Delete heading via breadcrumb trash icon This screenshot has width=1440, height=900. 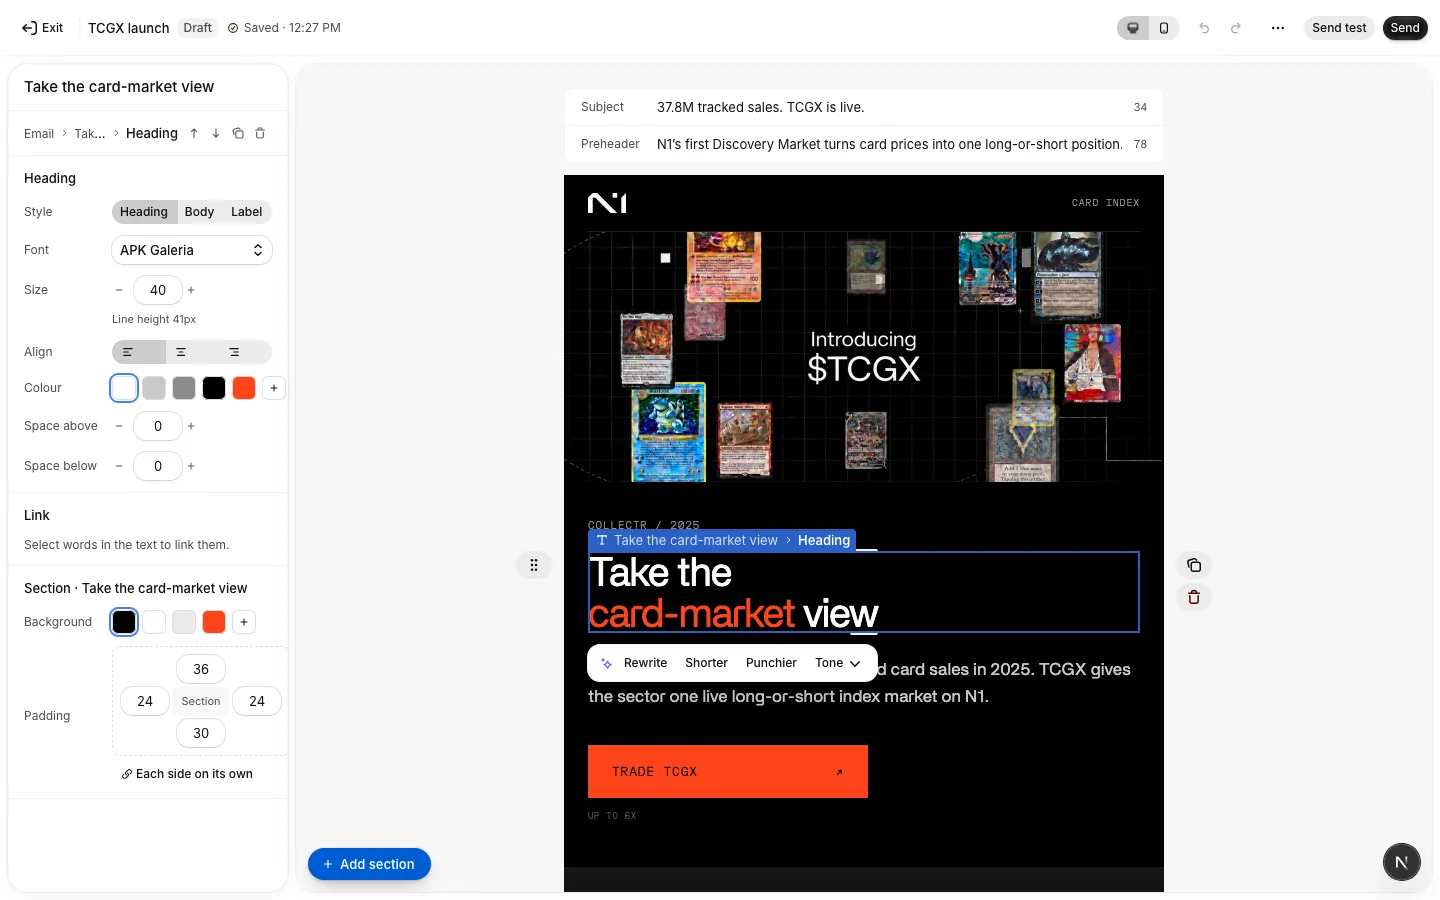coord(260,133)
